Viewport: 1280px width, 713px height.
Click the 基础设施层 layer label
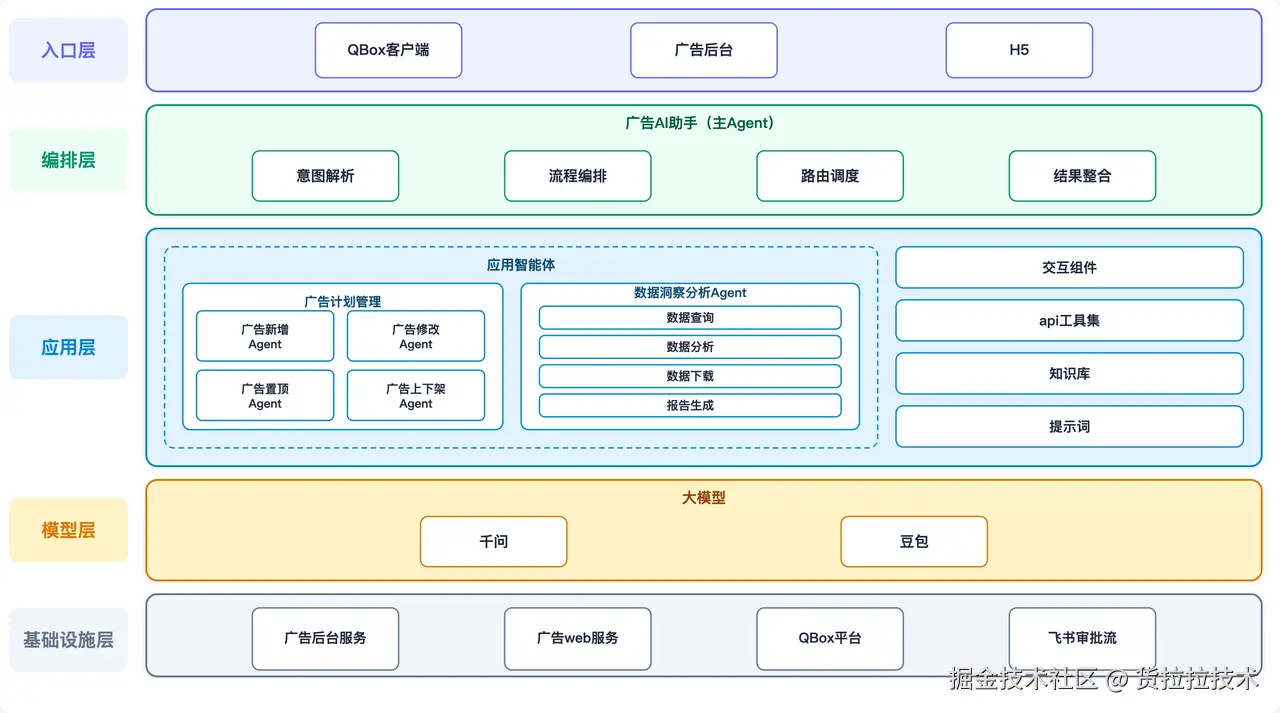pos(68,640)
